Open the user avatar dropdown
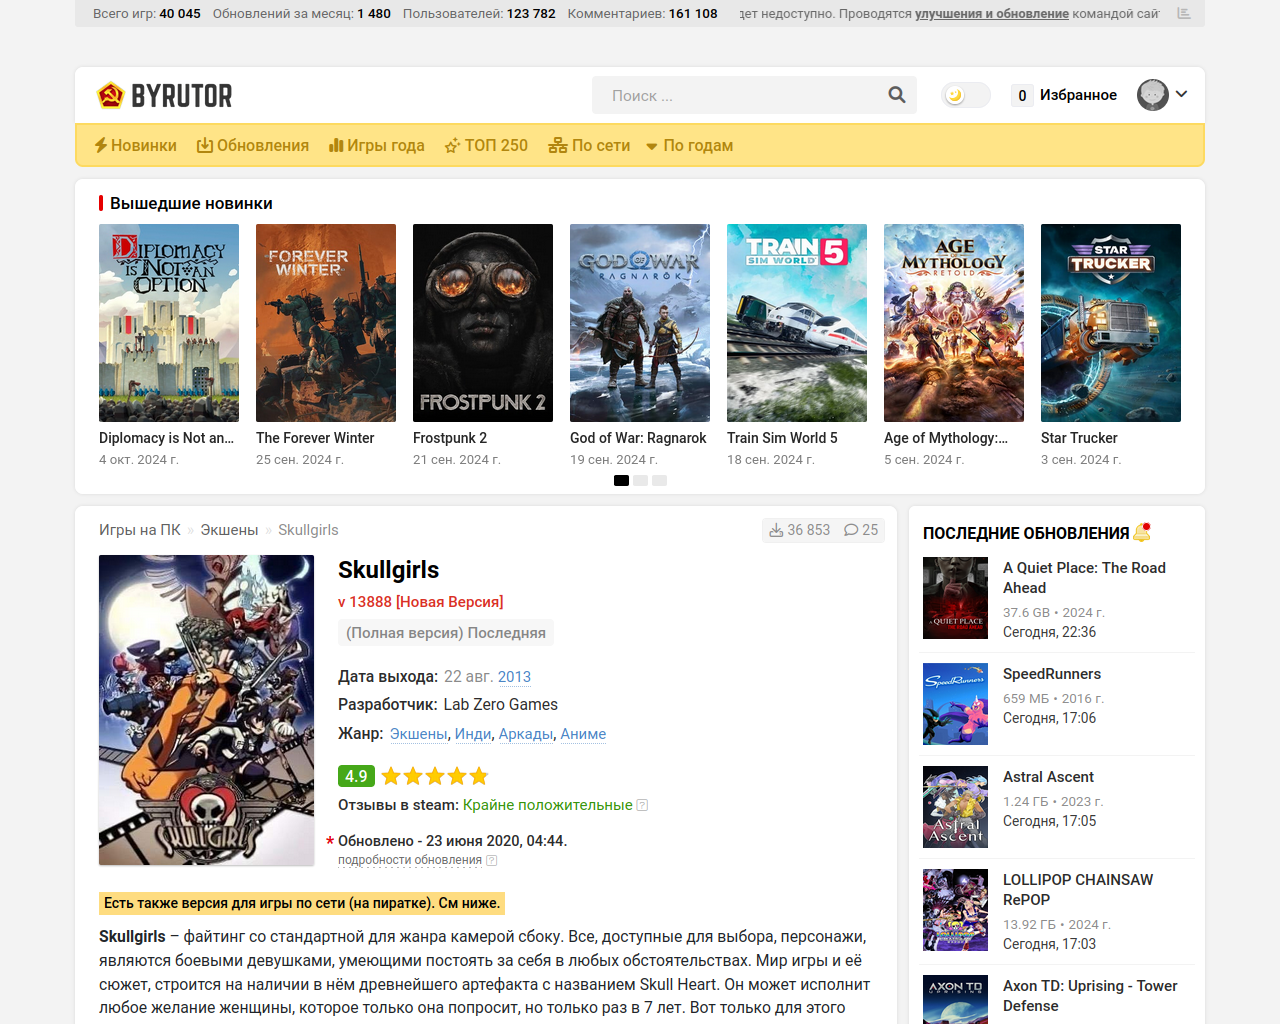This screenshot has height=1024, width=1280. pyautogui.click(x=1182, y=94)
